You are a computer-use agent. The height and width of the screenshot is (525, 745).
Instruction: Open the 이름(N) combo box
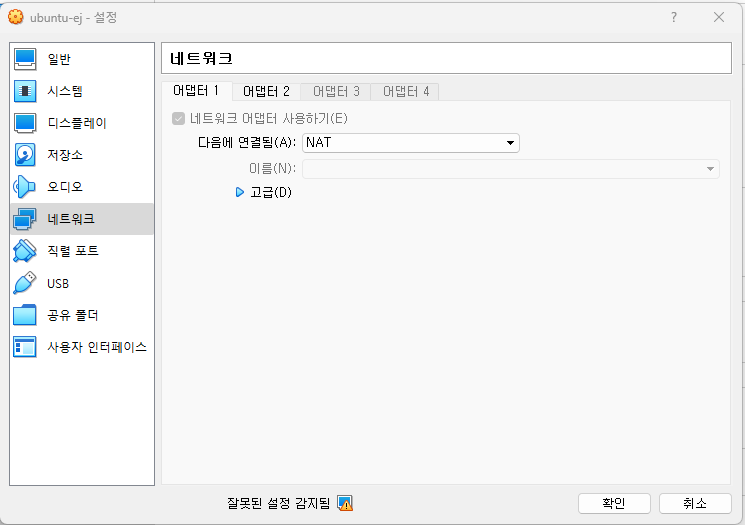pyautogui.click(x=511, y=169)
